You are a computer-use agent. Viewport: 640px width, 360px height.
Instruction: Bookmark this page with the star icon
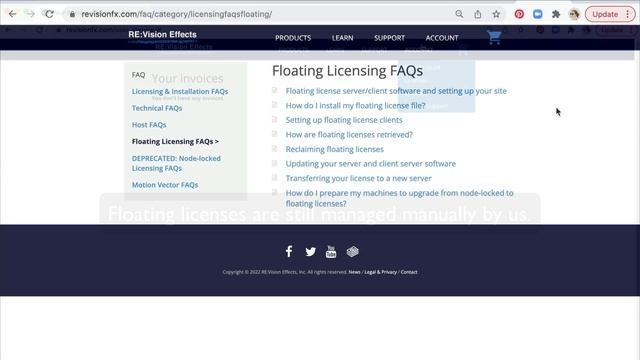click(496, 14)
